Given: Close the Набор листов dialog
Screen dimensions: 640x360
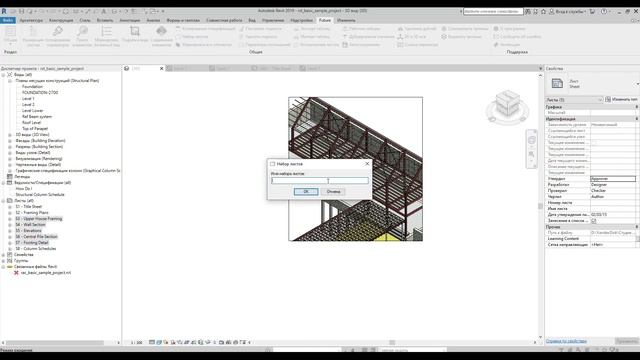Looking at the screenshot, I should click(x=367, y=164).
